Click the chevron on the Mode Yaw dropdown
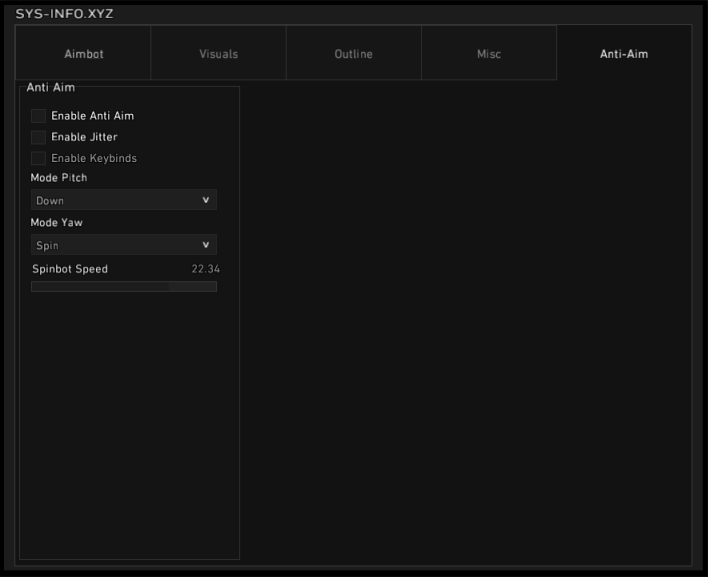This screenshot has width=708, height=577. point(206,245)
